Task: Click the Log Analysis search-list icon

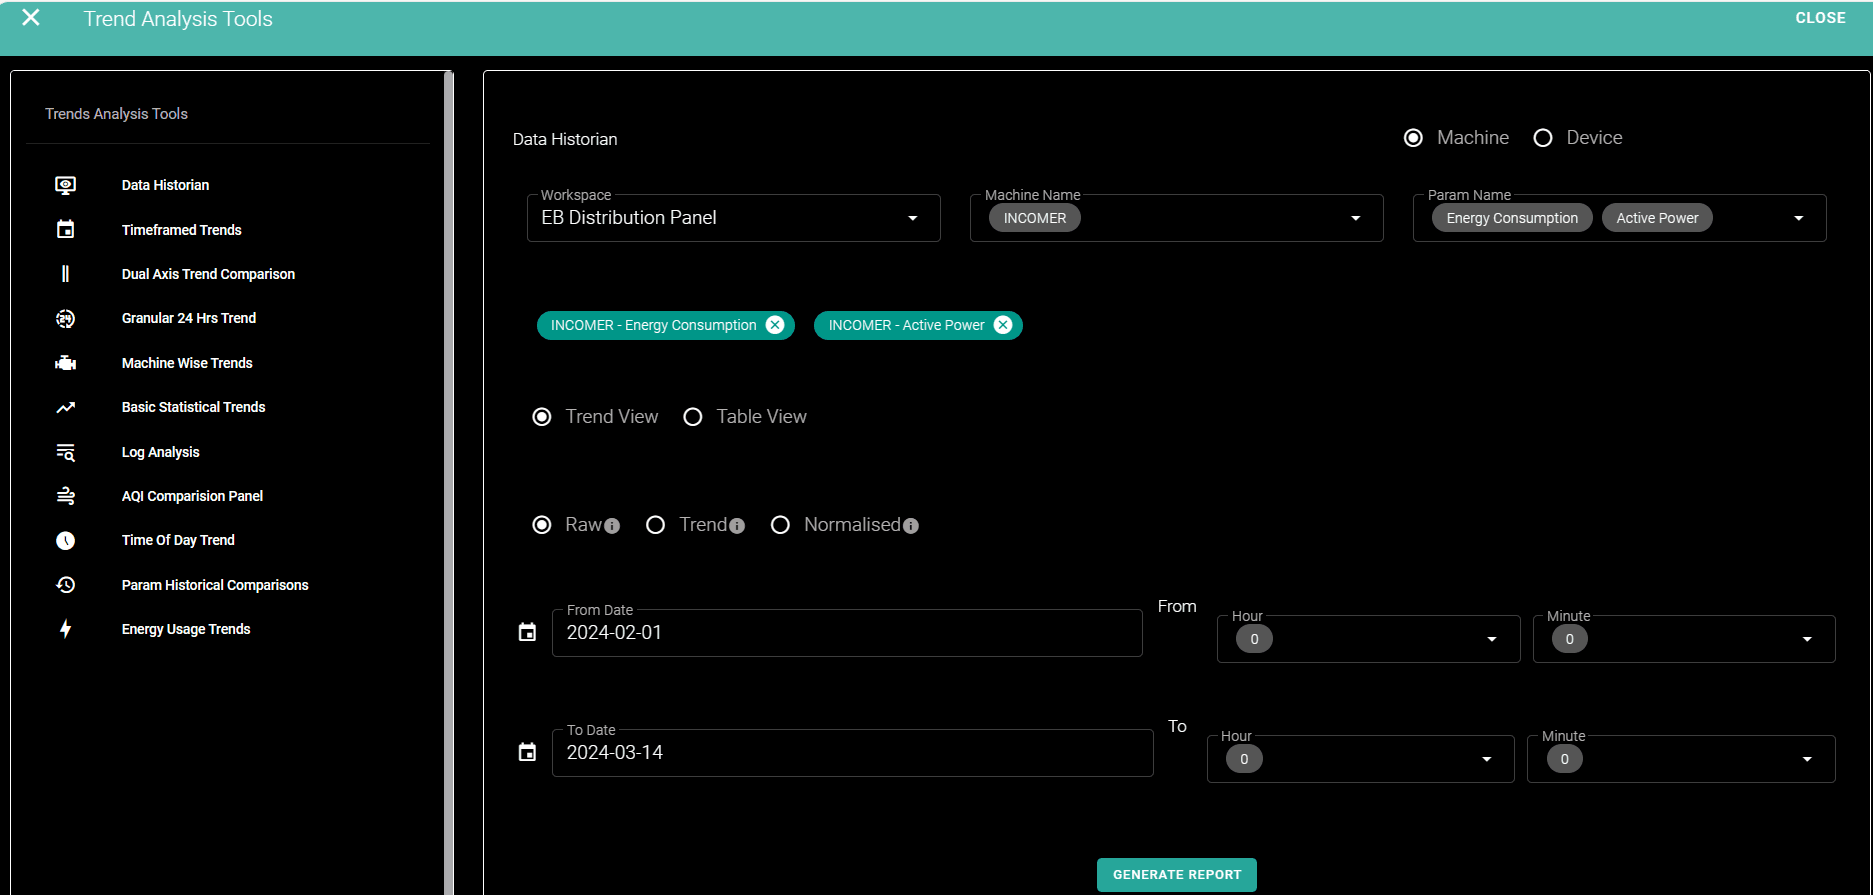Action: 65,452
